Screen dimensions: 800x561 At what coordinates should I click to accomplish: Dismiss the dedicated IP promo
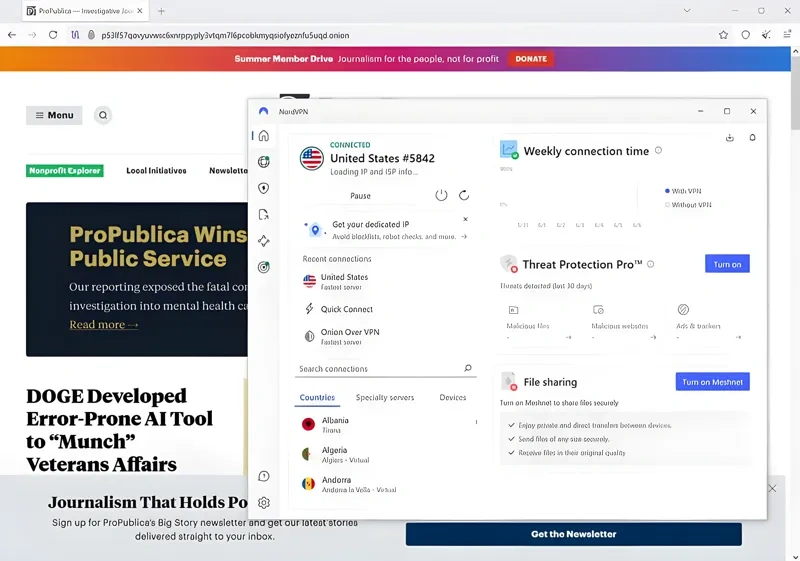coord(465,219)
